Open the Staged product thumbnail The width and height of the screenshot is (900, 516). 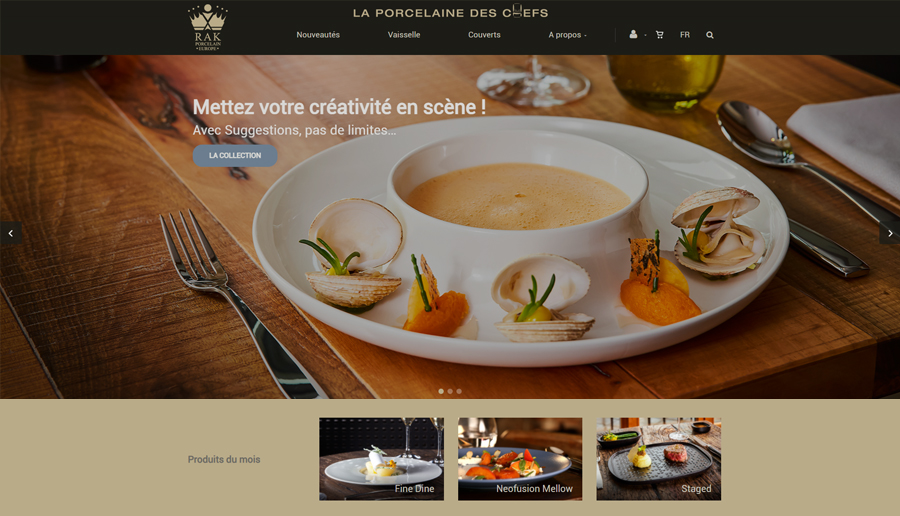tap(659, 459)
